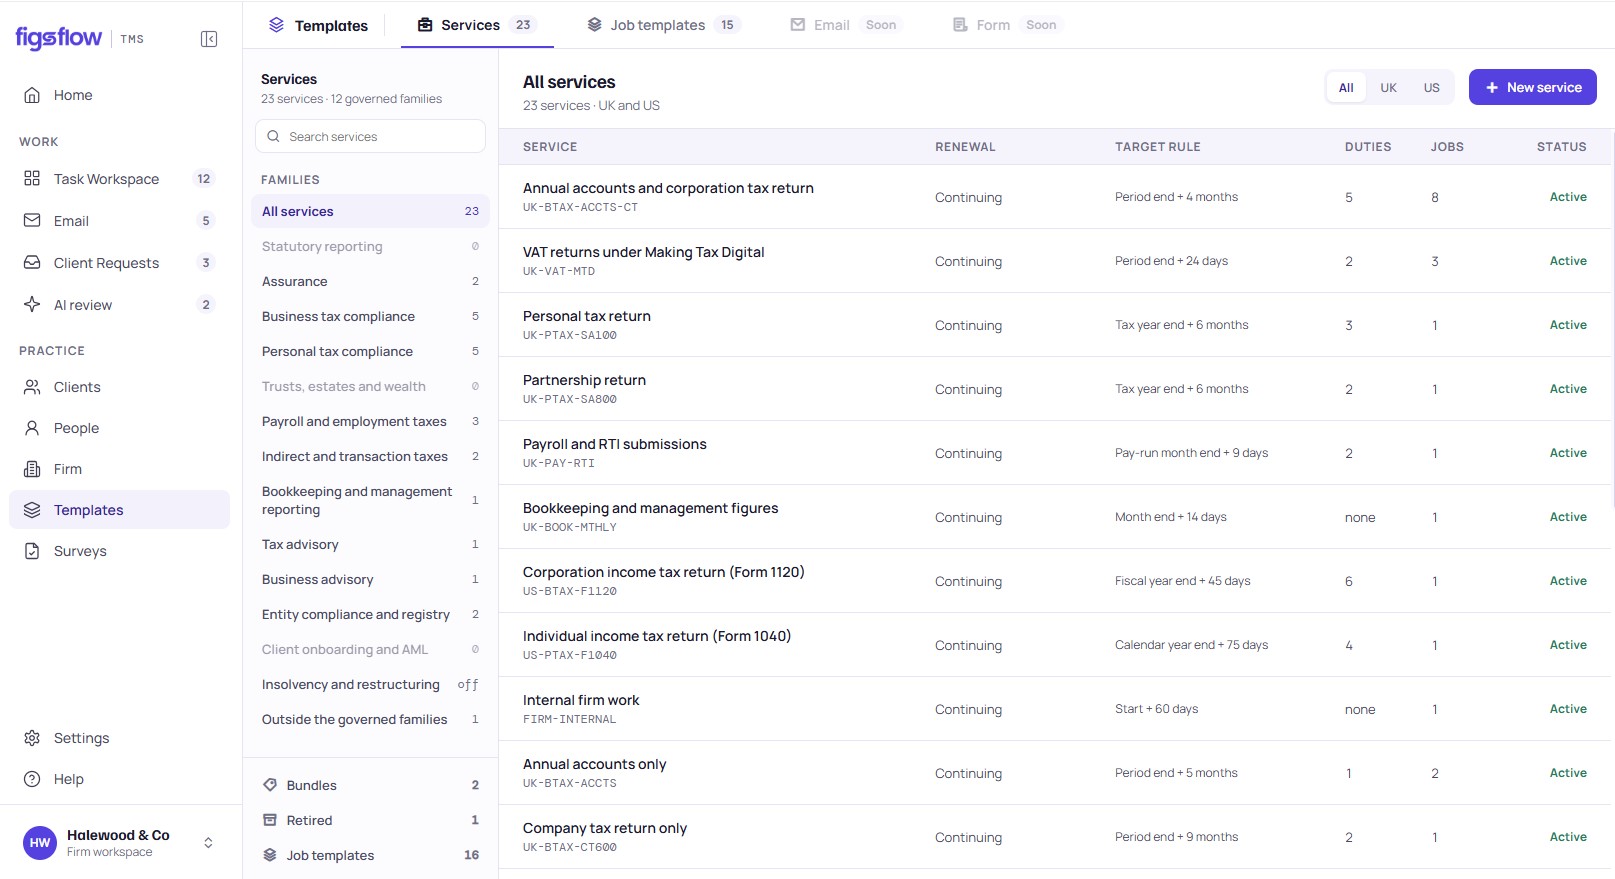
Task: Click the Templates layers icon in sidebar
Action: (x=32, y=510)
